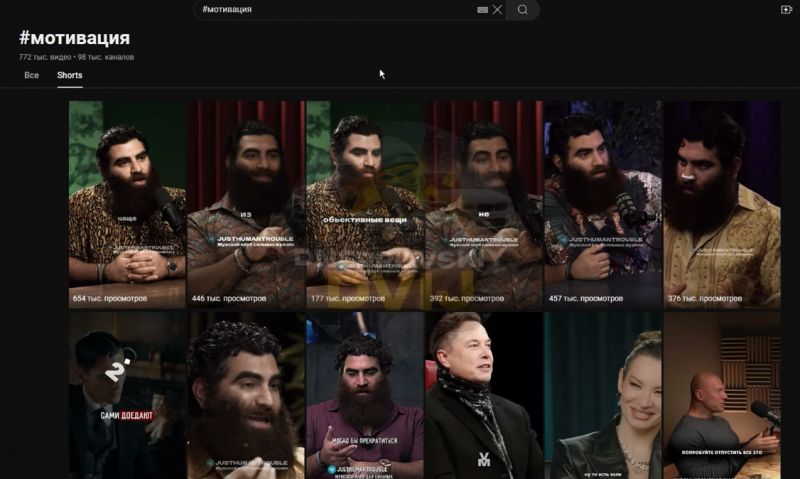The image size is (800, 479).
Task: Open the on-screen keyboard icon in search bar
Action: (482, 10)
